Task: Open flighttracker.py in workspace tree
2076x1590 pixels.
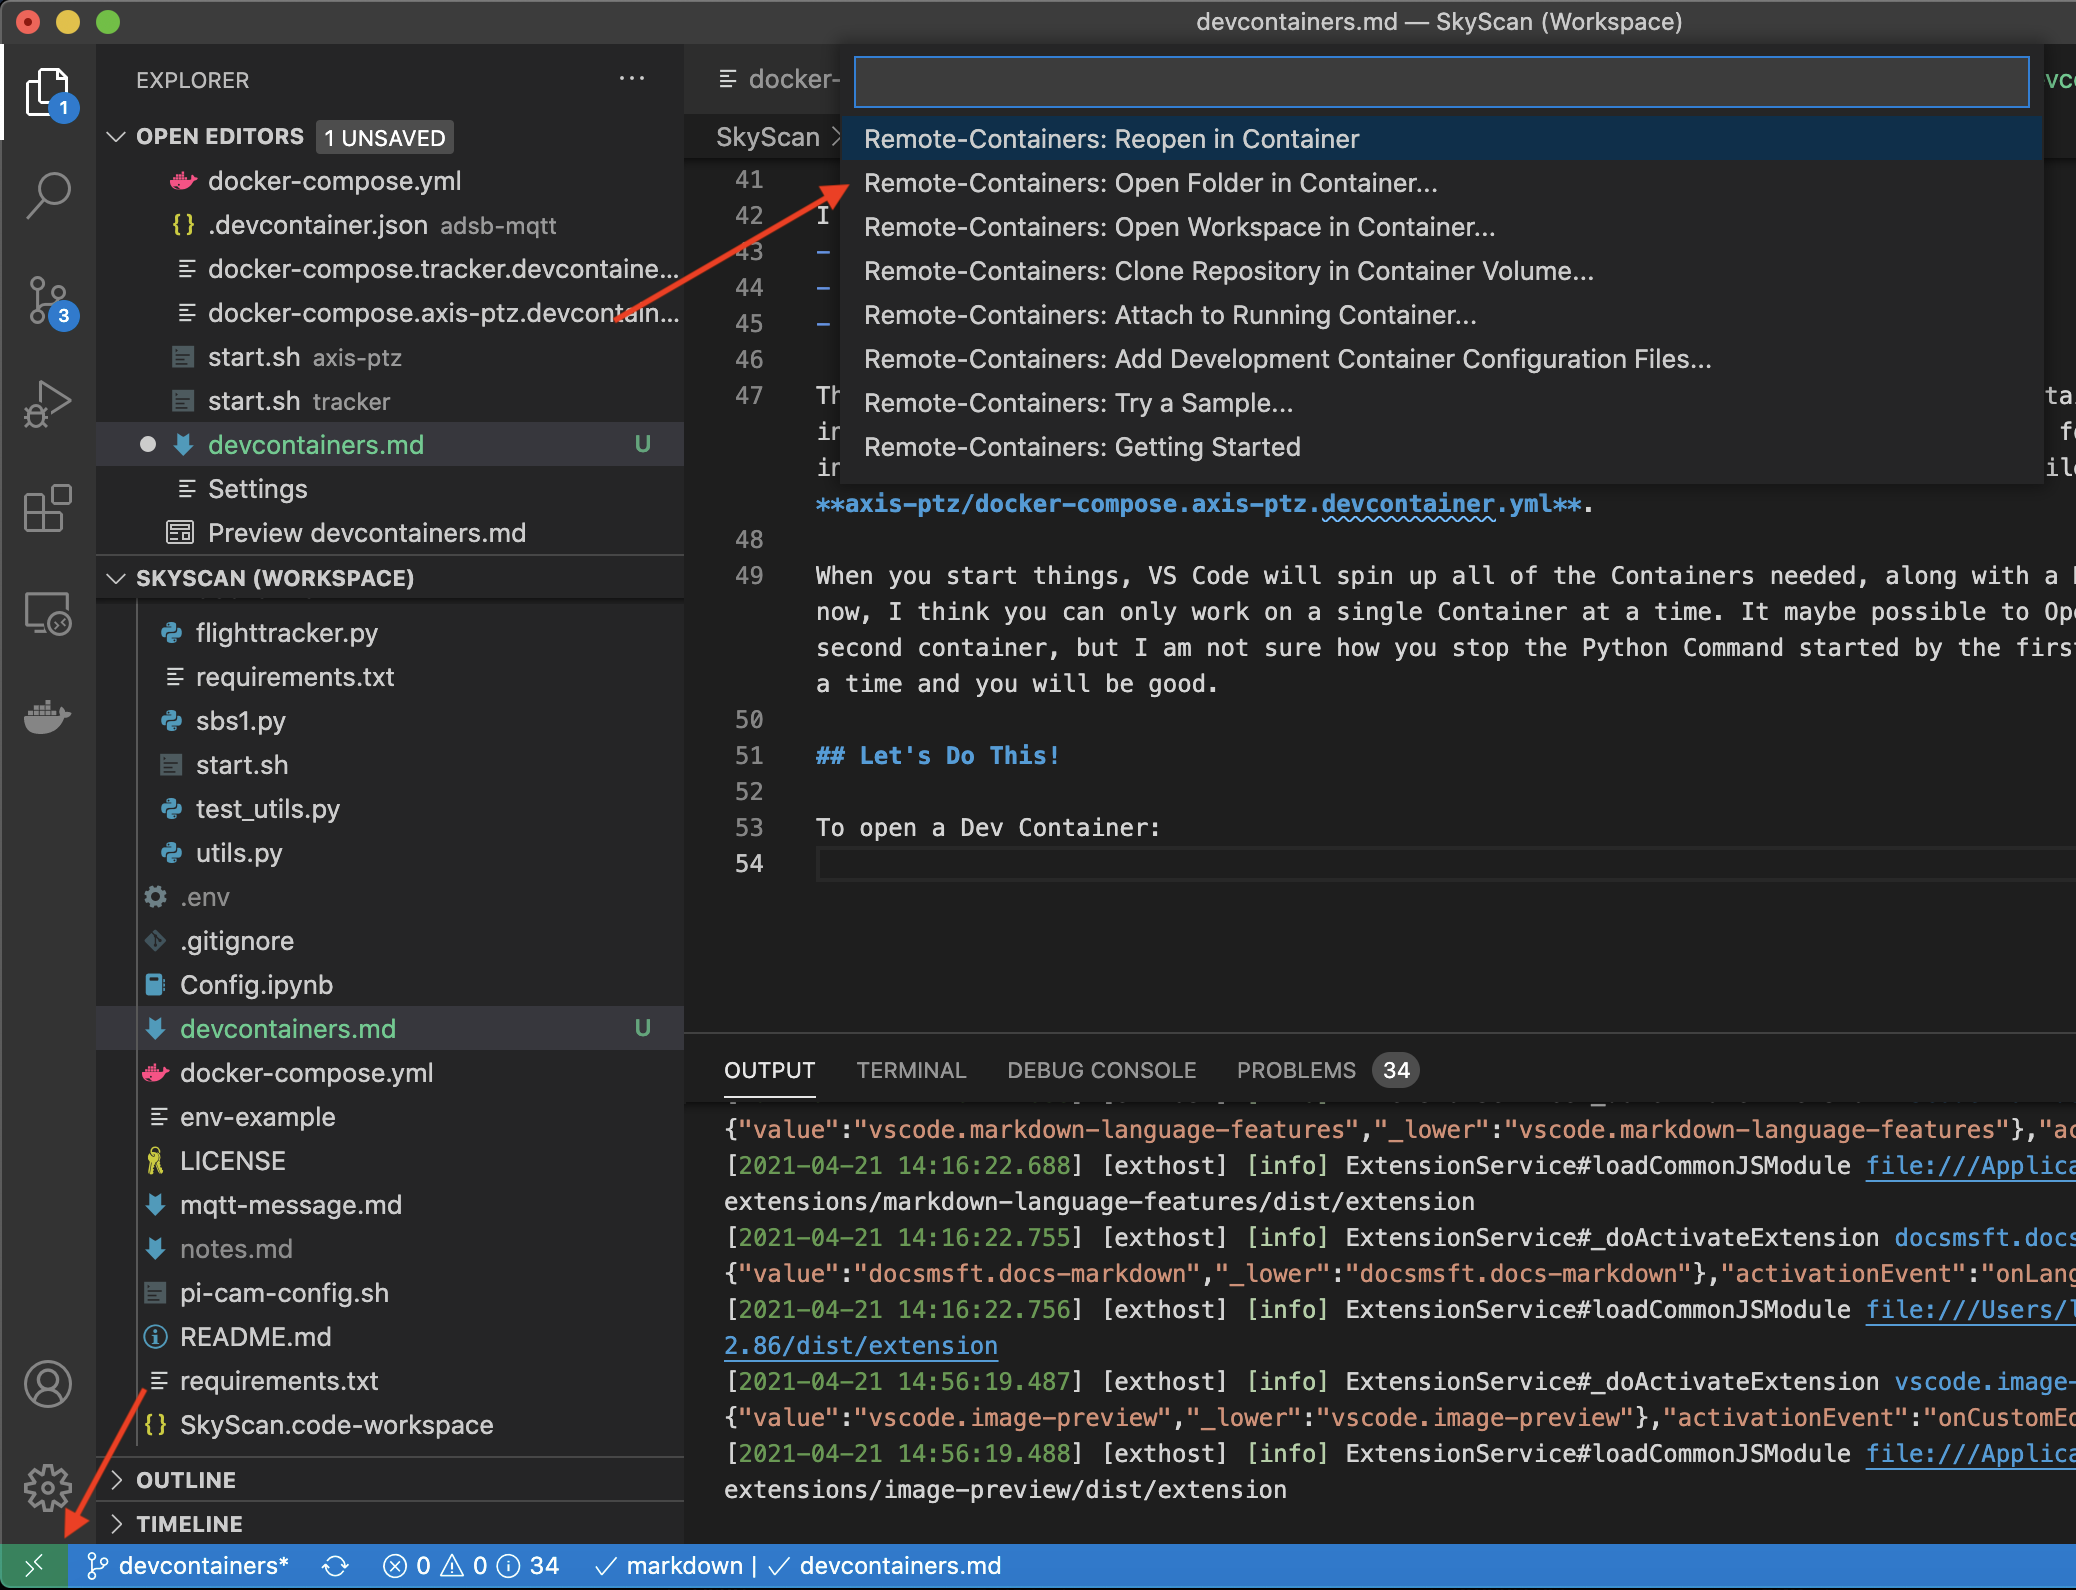Action: [x=390, y=633]
